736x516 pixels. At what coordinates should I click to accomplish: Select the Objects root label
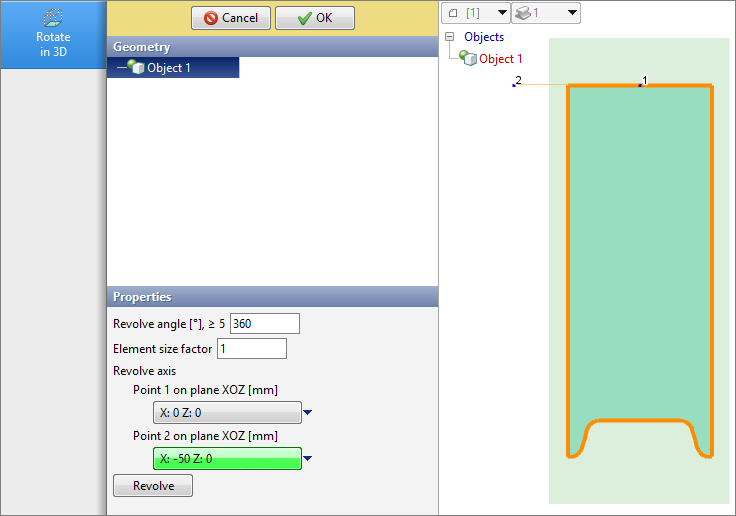coord(484,37)
